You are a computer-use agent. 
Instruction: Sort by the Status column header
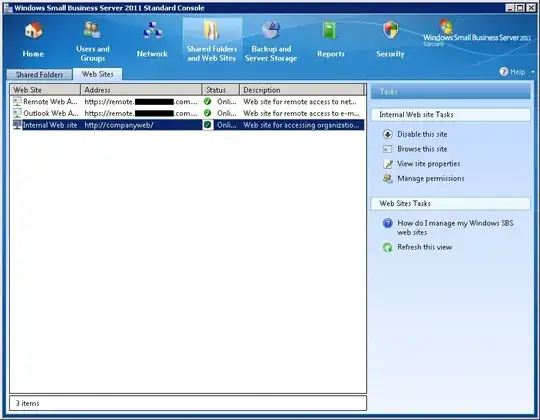tap(220, 90)
